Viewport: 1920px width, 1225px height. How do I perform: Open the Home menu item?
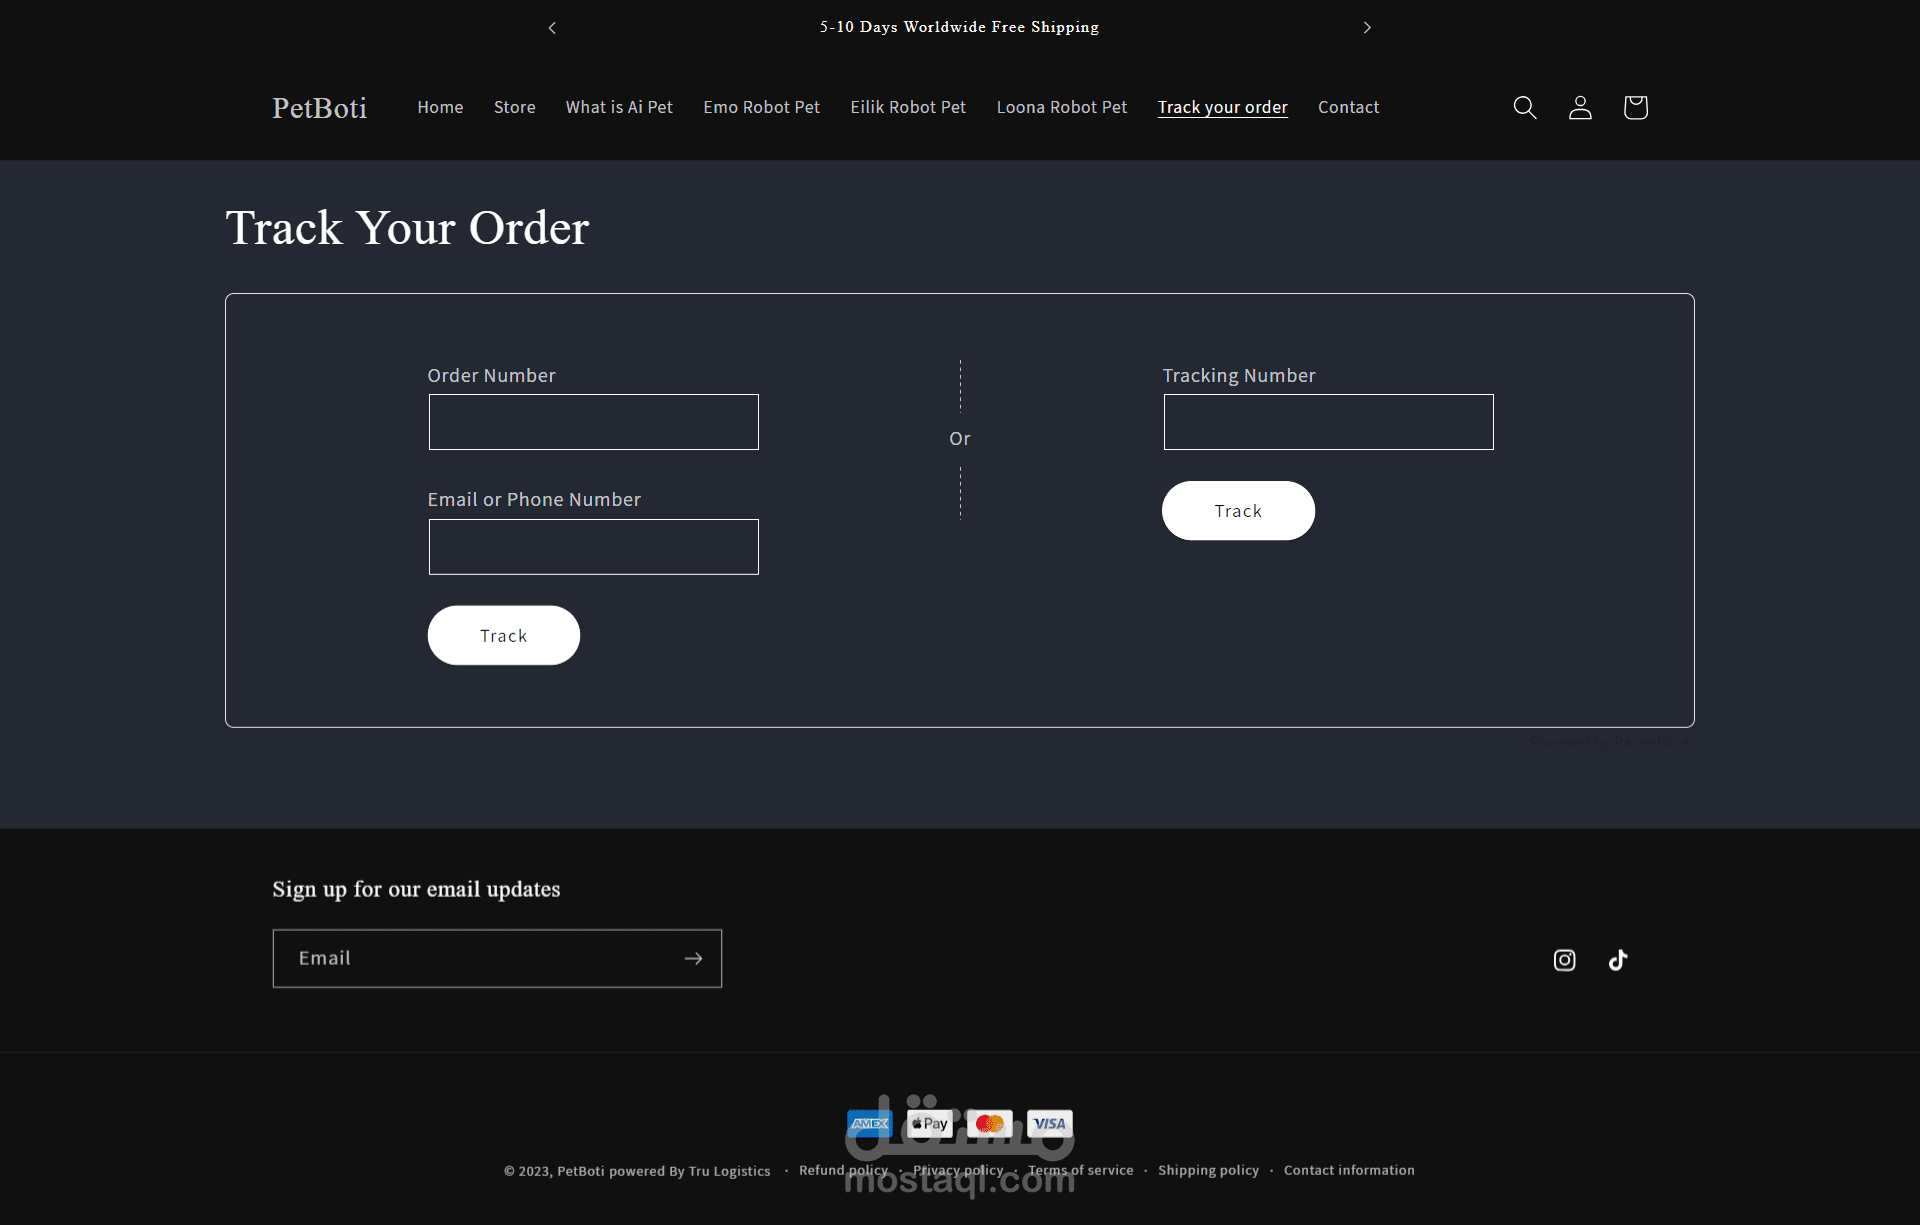click(x=440, y=107)
